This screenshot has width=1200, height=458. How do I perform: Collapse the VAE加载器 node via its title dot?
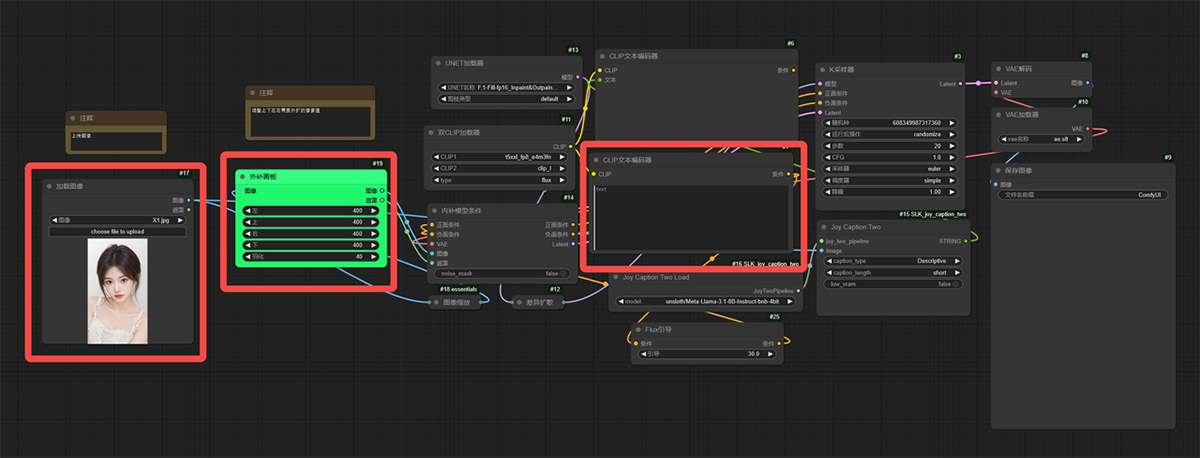coord(998,115)
